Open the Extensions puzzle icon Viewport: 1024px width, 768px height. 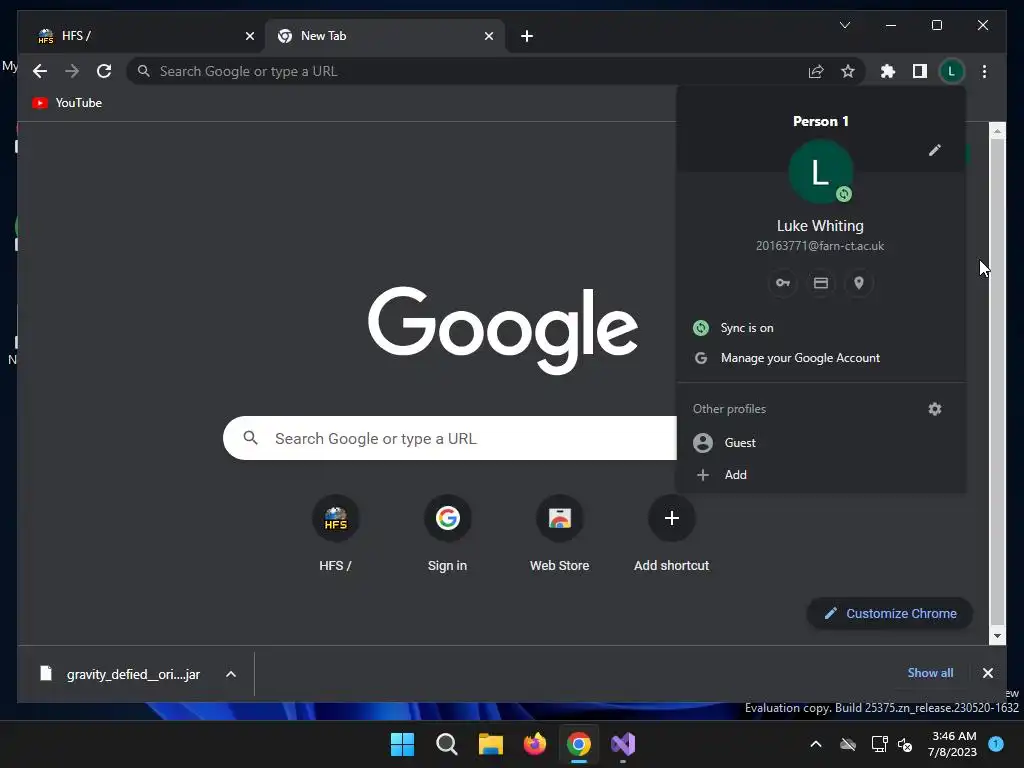click(x=888, y=71)
